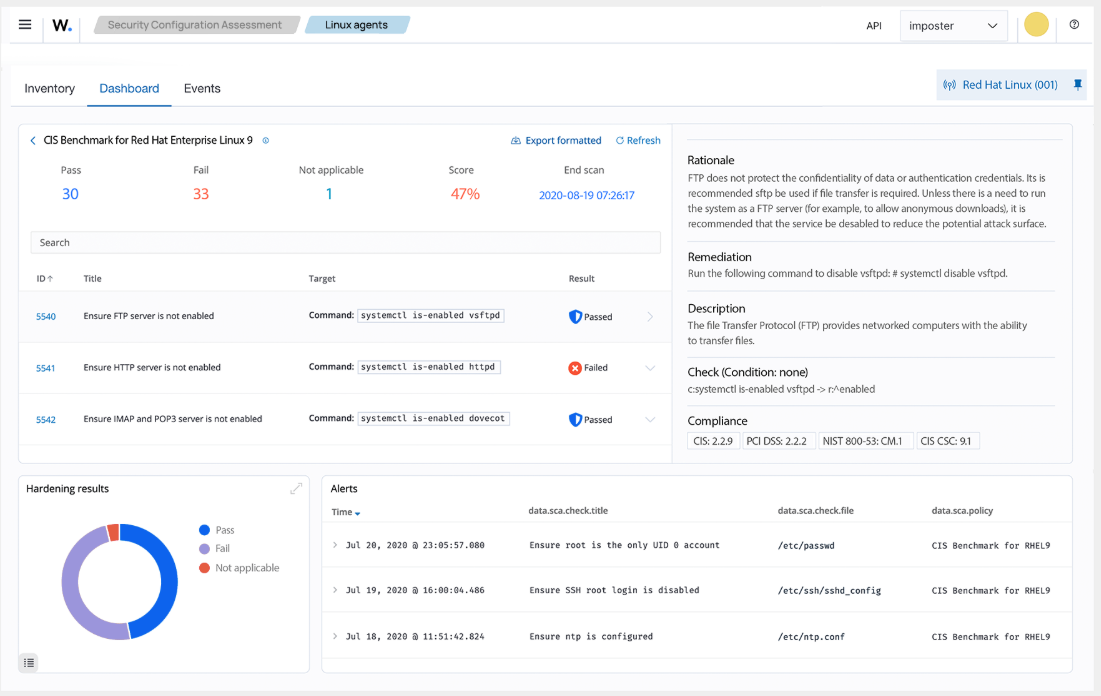1101x696 pixels.
Task: Open the yellow user avatar
Action: pos(1036,25)
